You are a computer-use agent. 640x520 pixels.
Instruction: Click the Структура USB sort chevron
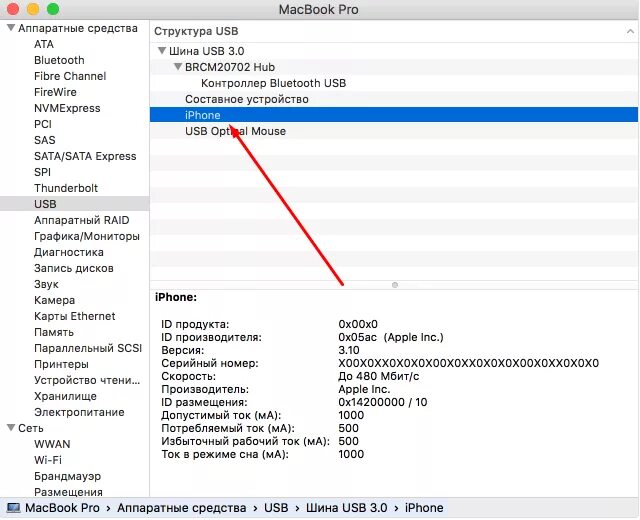(630, 31)
